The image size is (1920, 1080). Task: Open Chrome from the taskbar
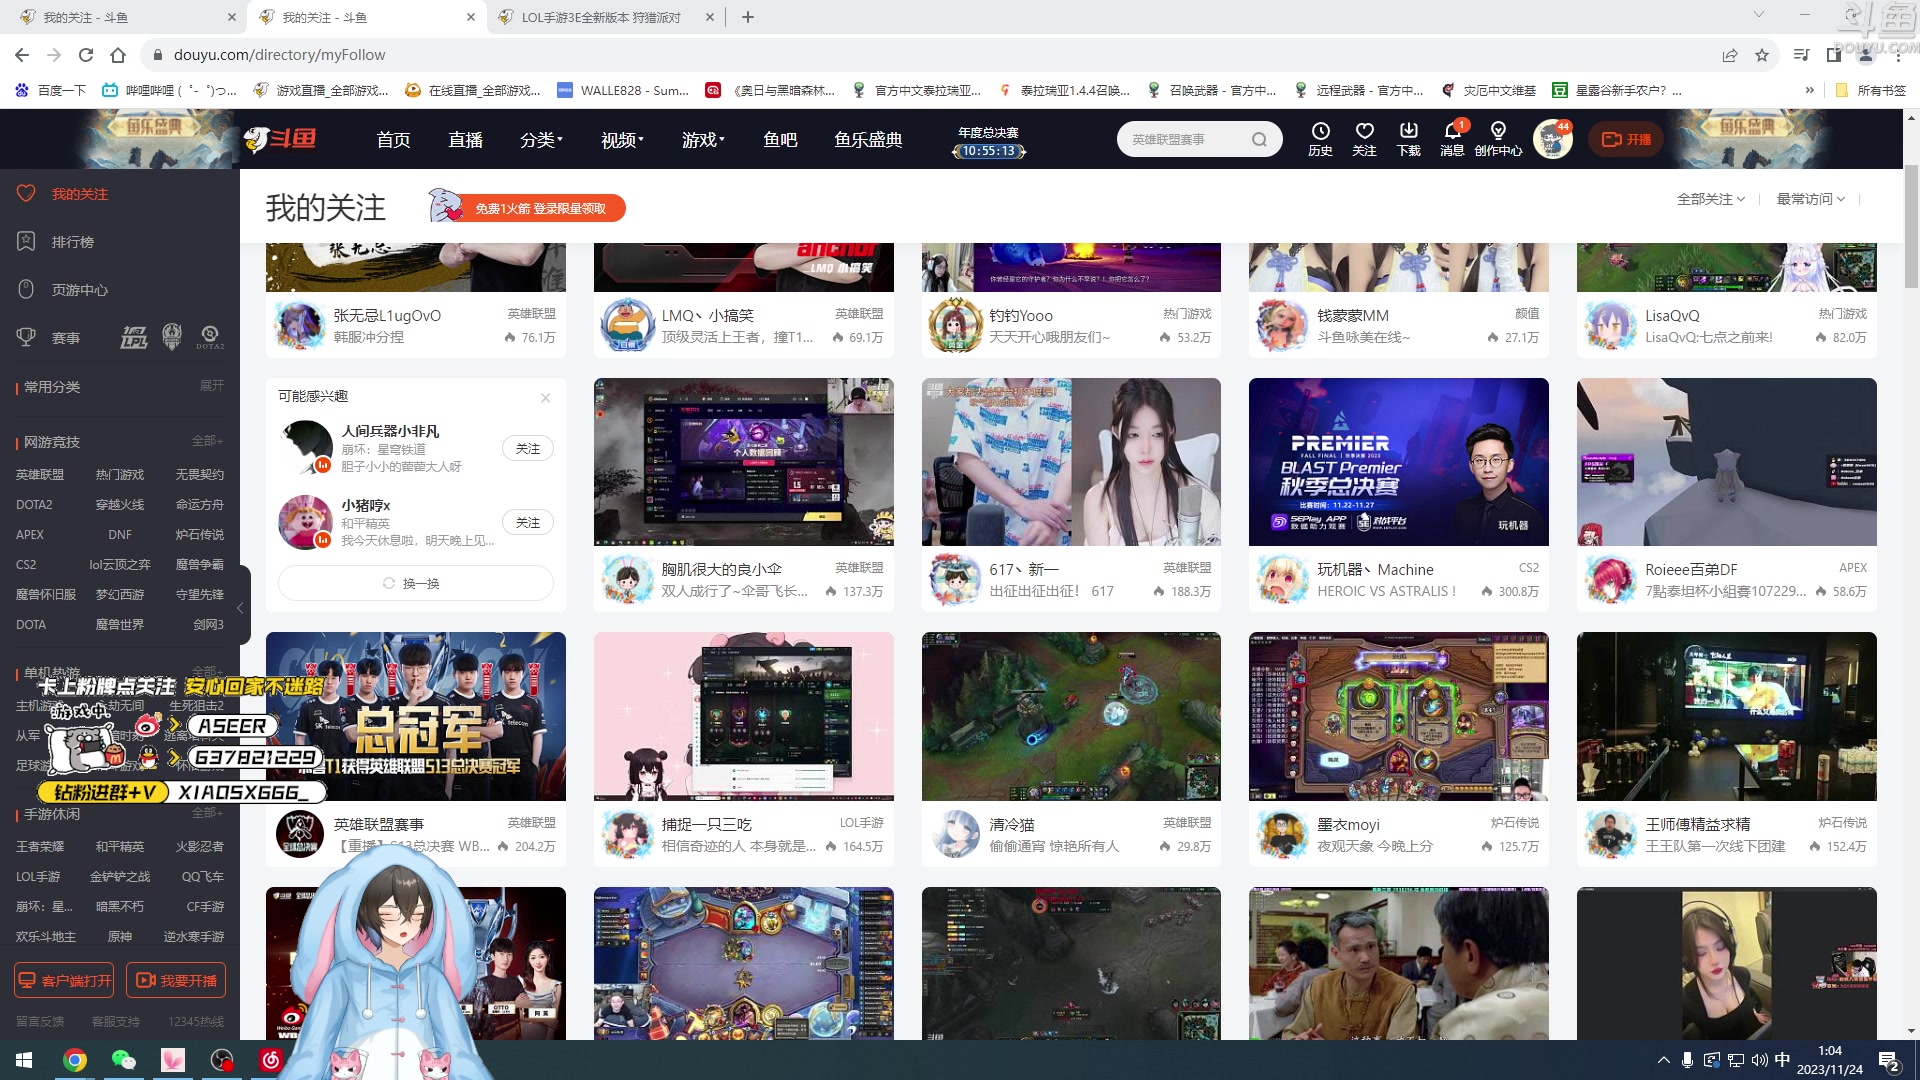(75, 1060)
